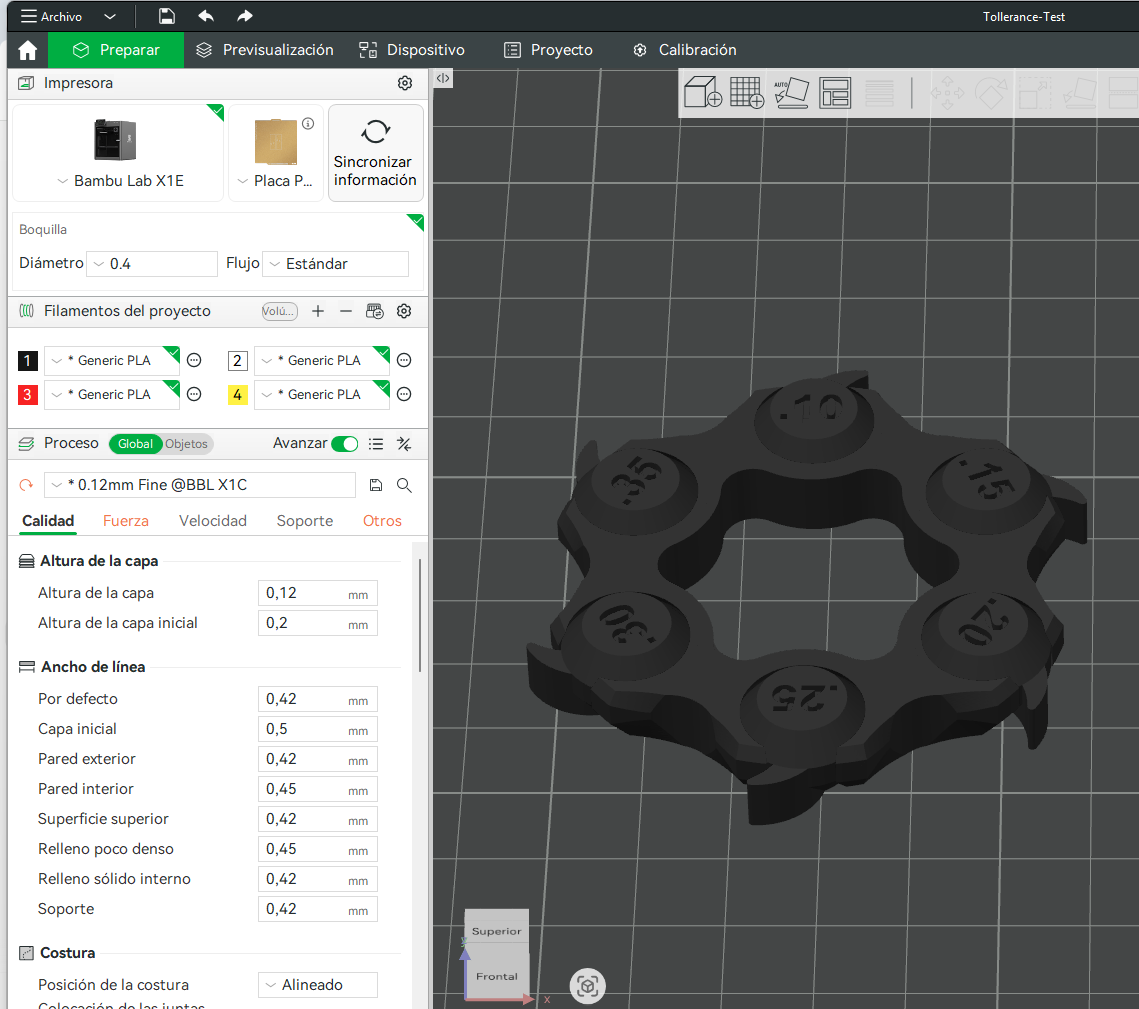The height and width of the screenshot is (1009, 1139).
Task: Open the Velocidad settings tab
Action: (213, 521)
